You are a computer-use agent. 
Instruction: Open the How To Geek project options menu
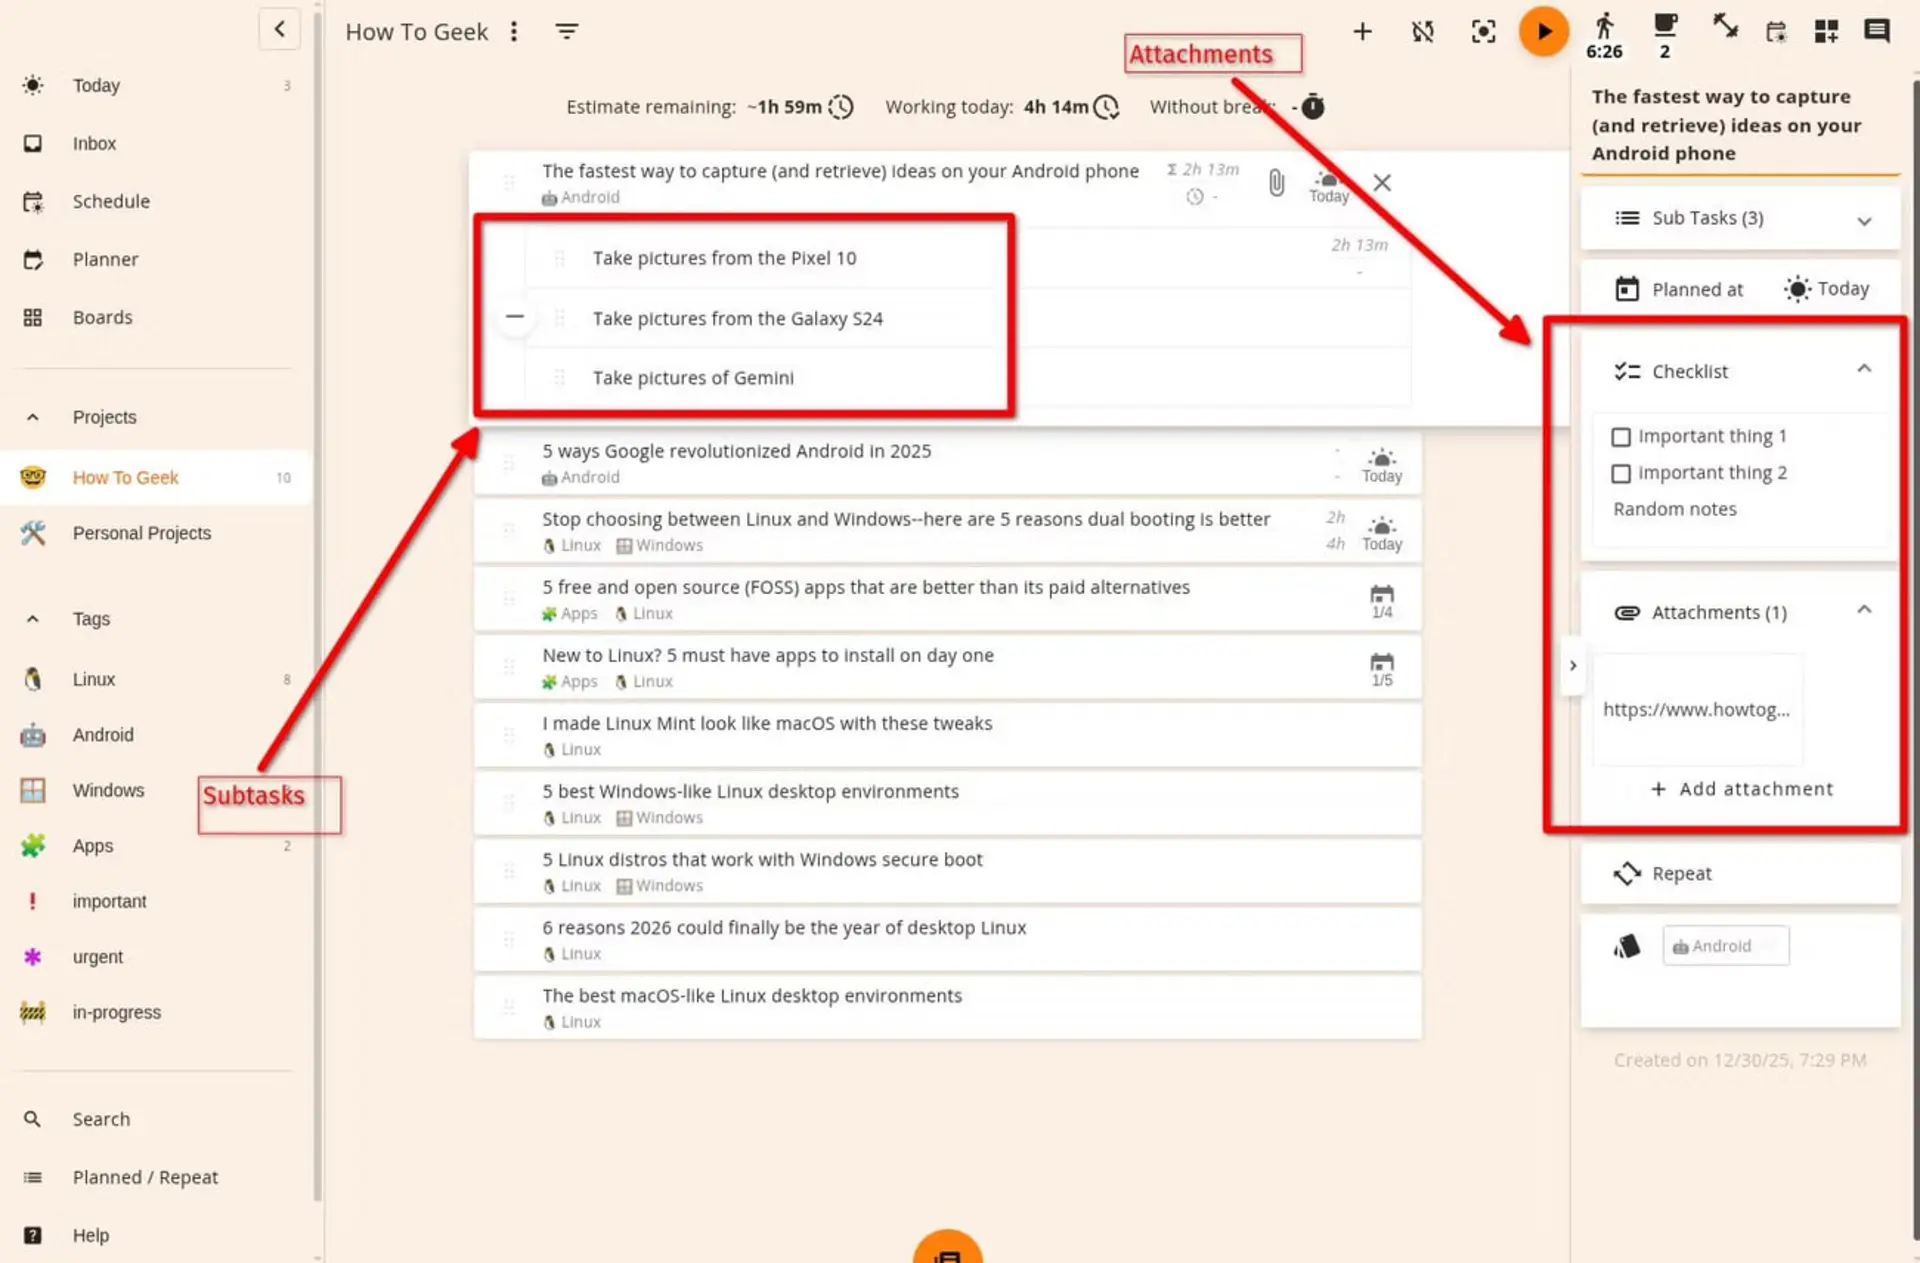[513, 32]
